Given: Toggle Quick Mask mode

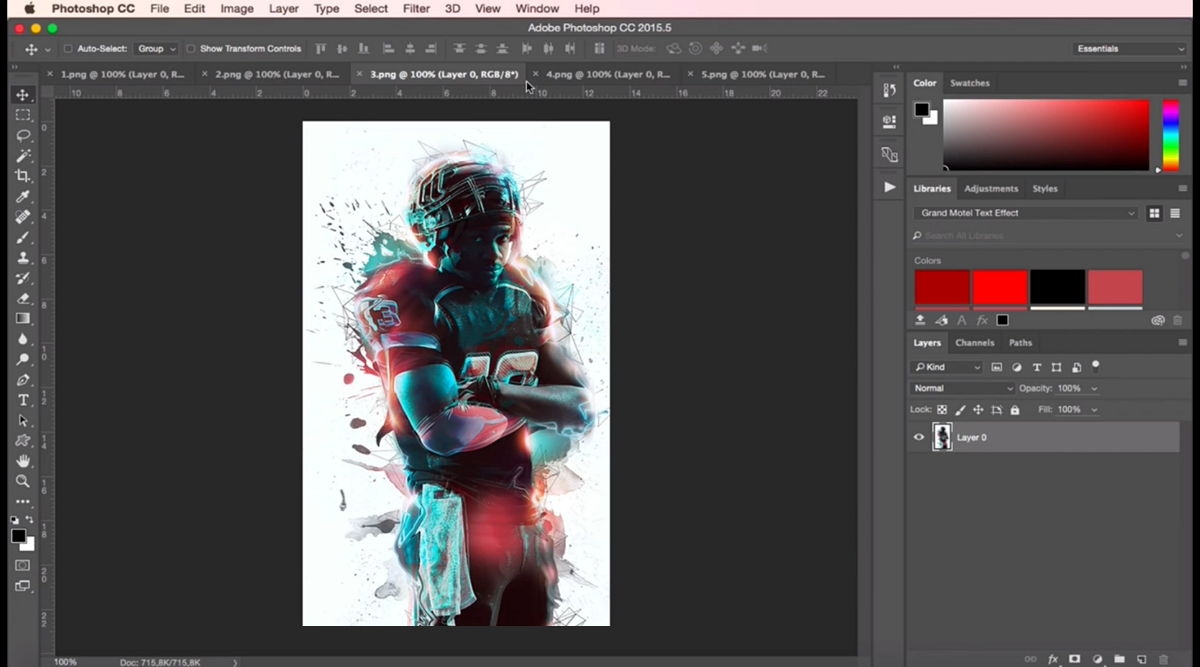Looking at the screenshot, I should (22, 566).
